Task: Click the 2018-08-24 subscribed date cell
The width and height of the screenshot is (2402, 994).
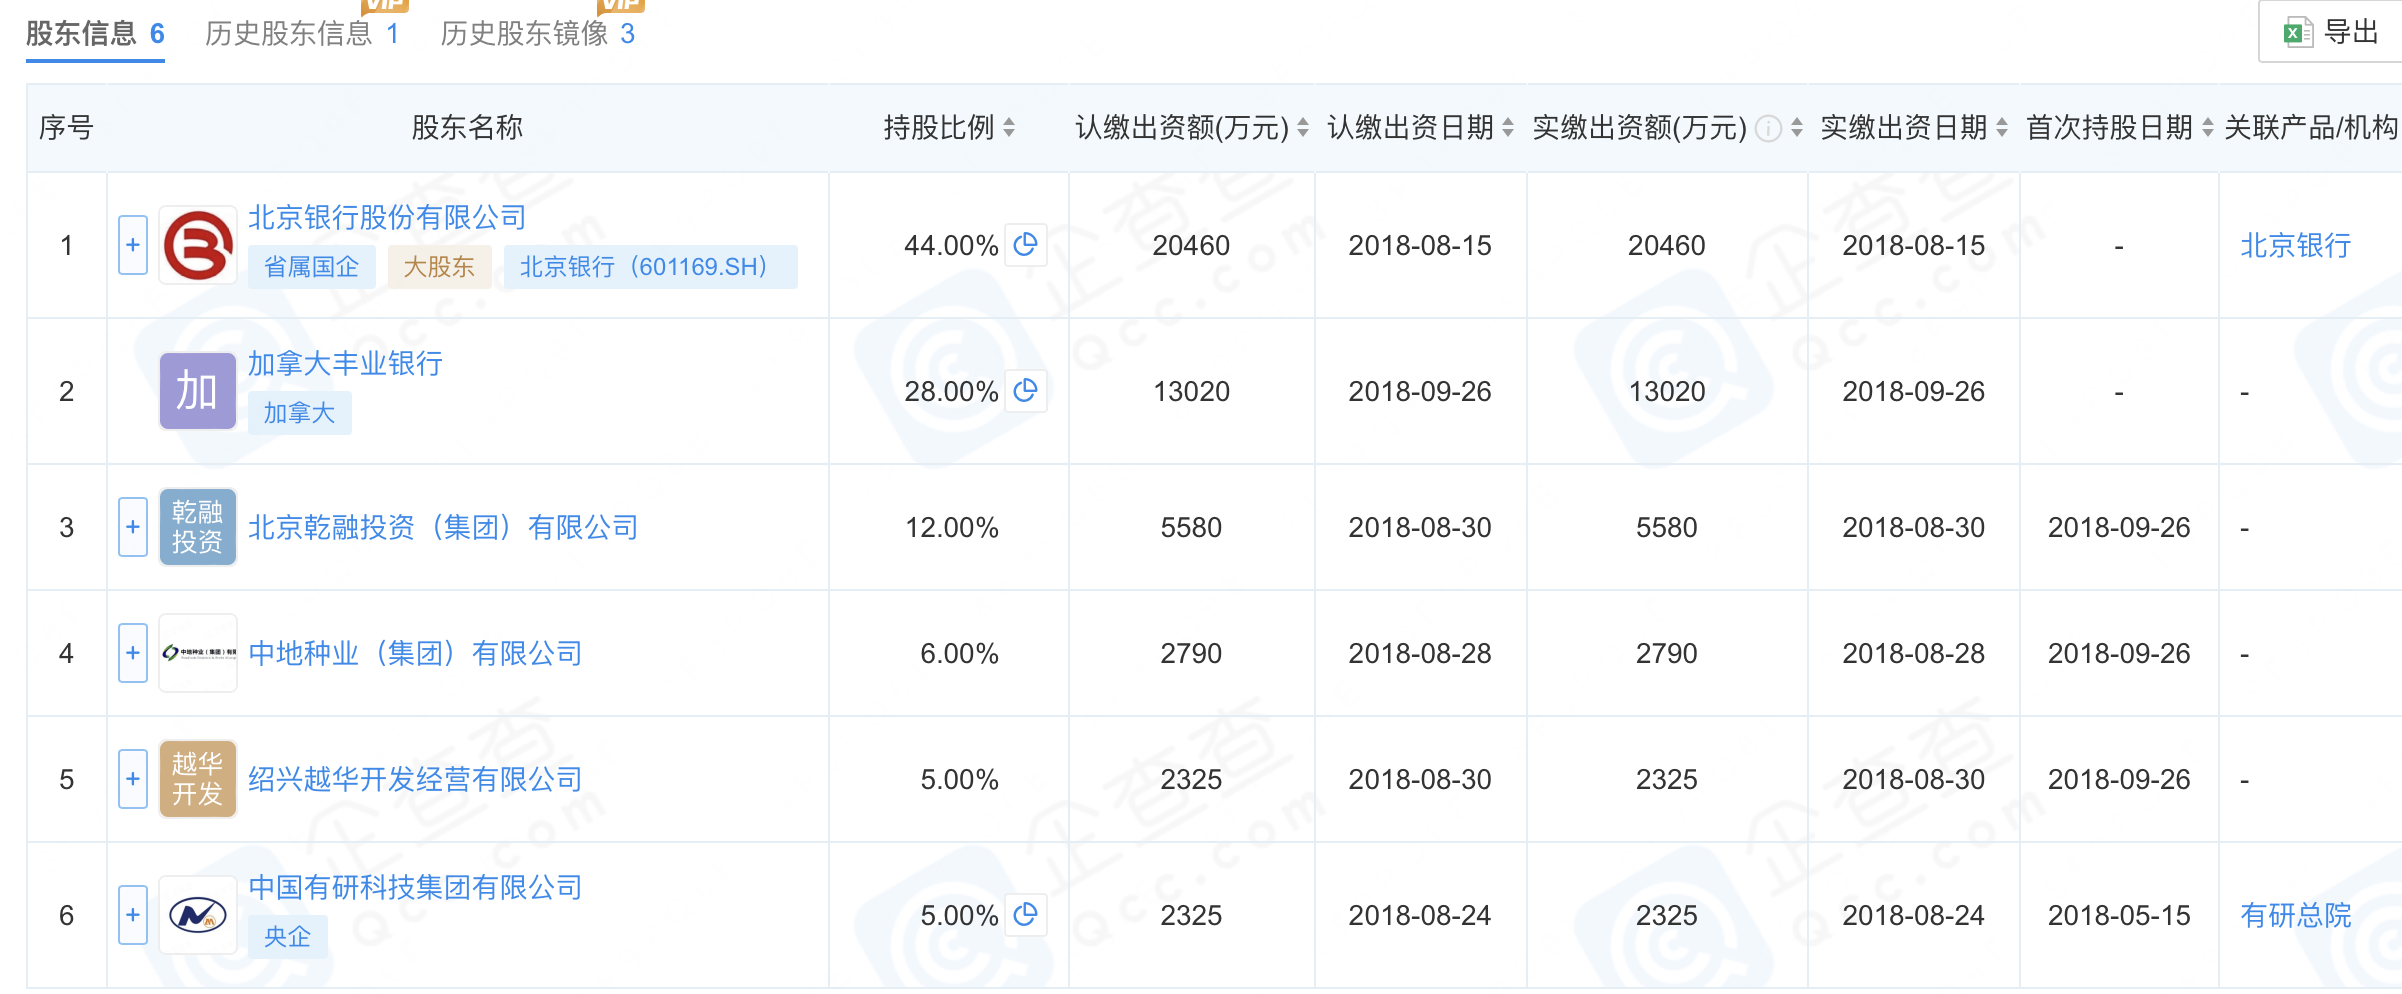Action: click(1420, 915)
